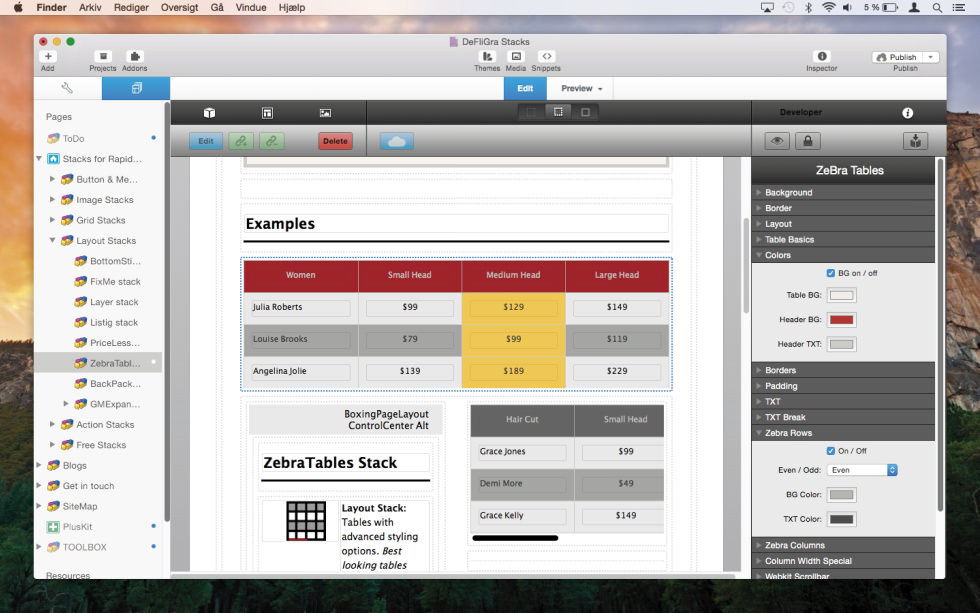This screenshot has width=980, height=613.
Task: Open the Table BG color well
Action: 841,295
